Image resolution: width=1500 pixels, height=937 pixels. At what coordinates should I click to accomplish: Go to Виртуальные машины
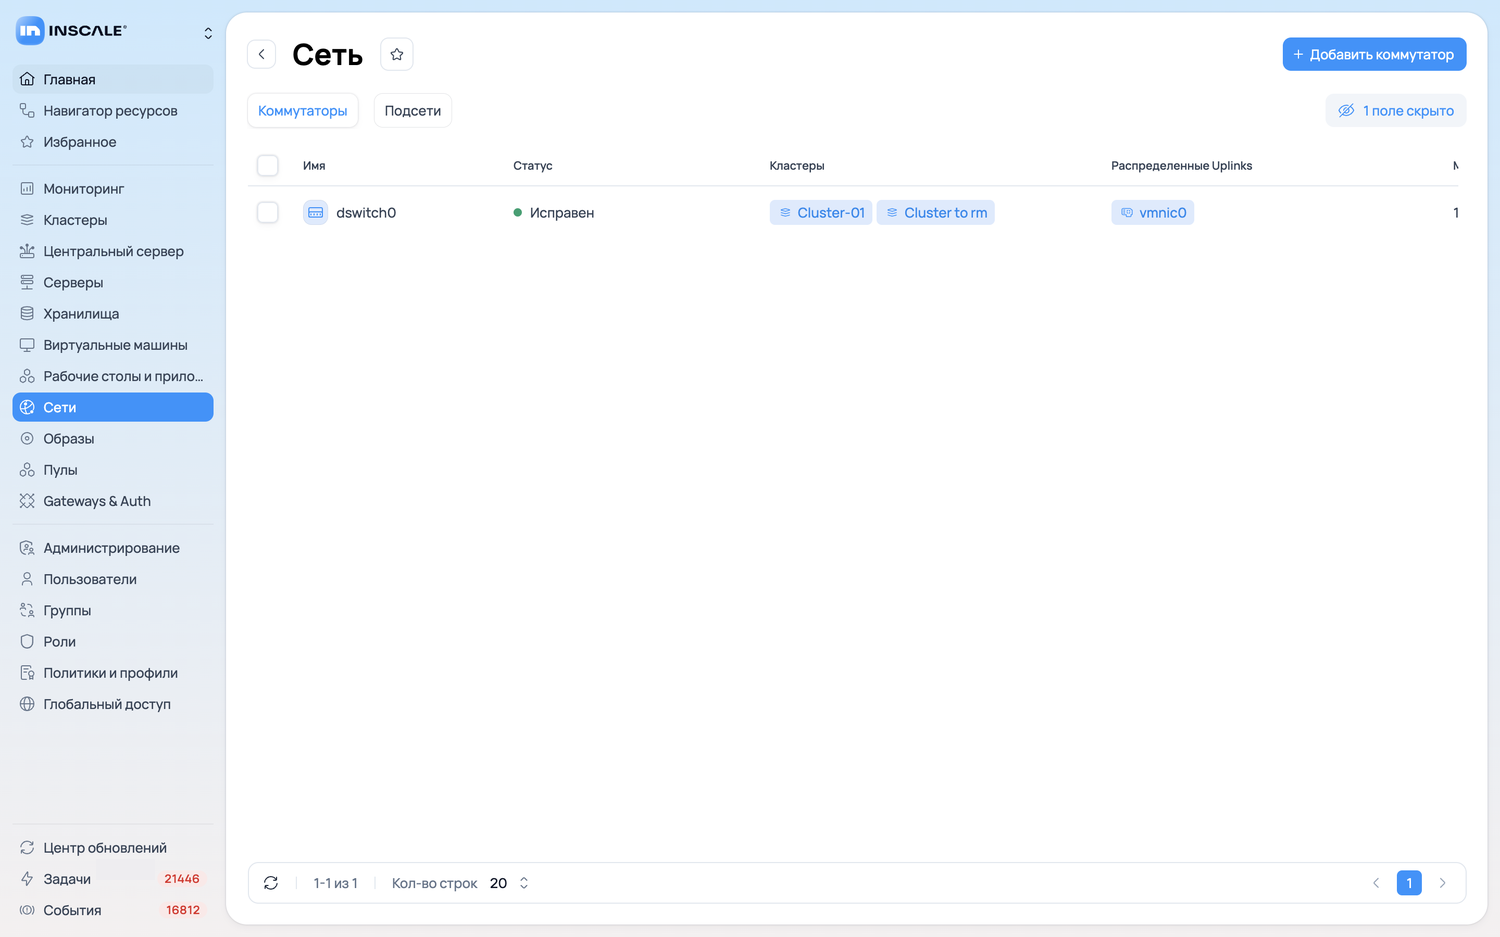(x=113, y=345)
